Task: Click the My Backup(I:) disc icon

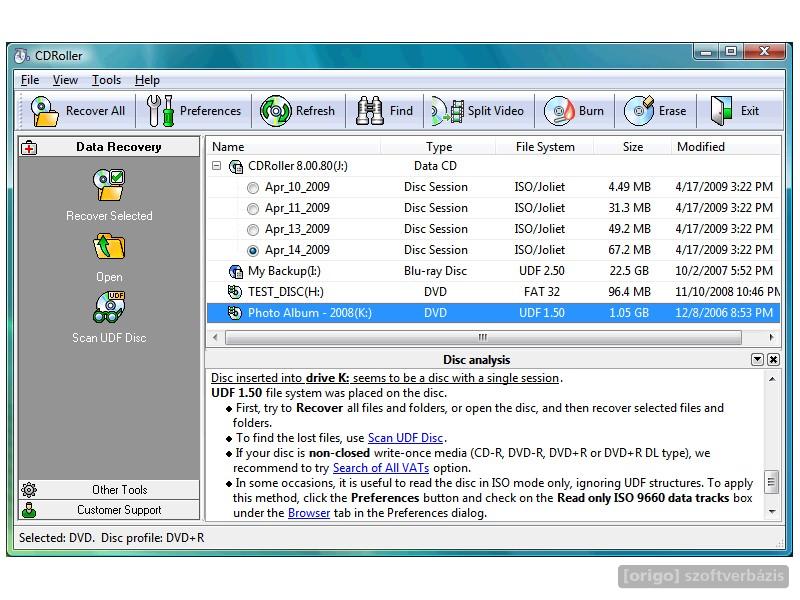Action: click(x=236, y=271)
